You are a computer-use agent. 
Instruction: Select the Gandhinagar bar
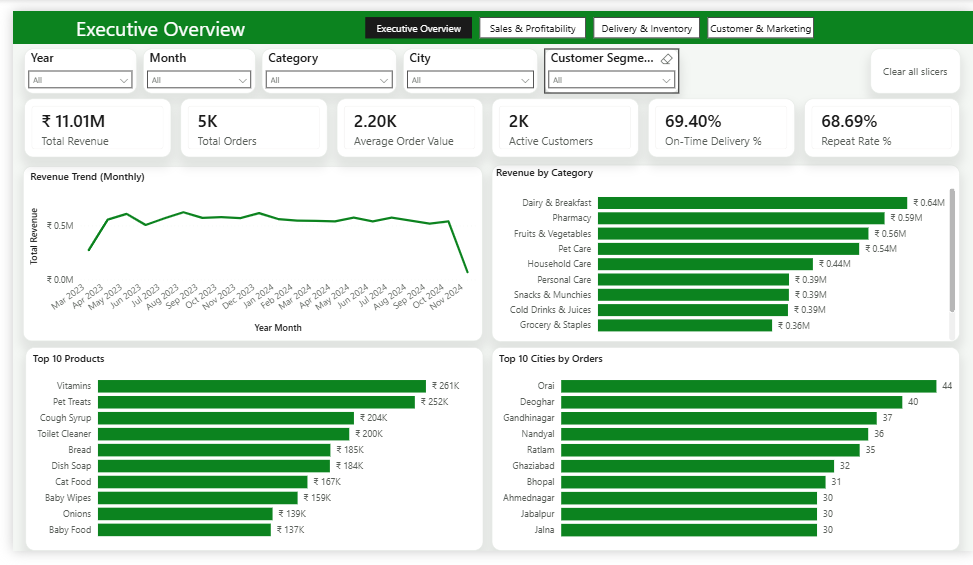click(719, 418)
